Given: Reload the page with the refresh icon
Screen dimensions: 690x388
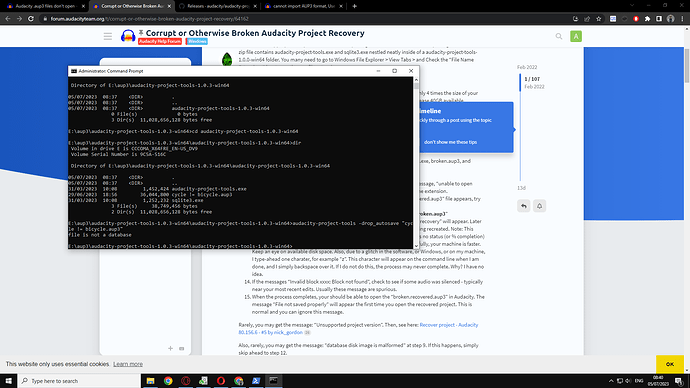Looking at the screenshot, I should point(31,19).
